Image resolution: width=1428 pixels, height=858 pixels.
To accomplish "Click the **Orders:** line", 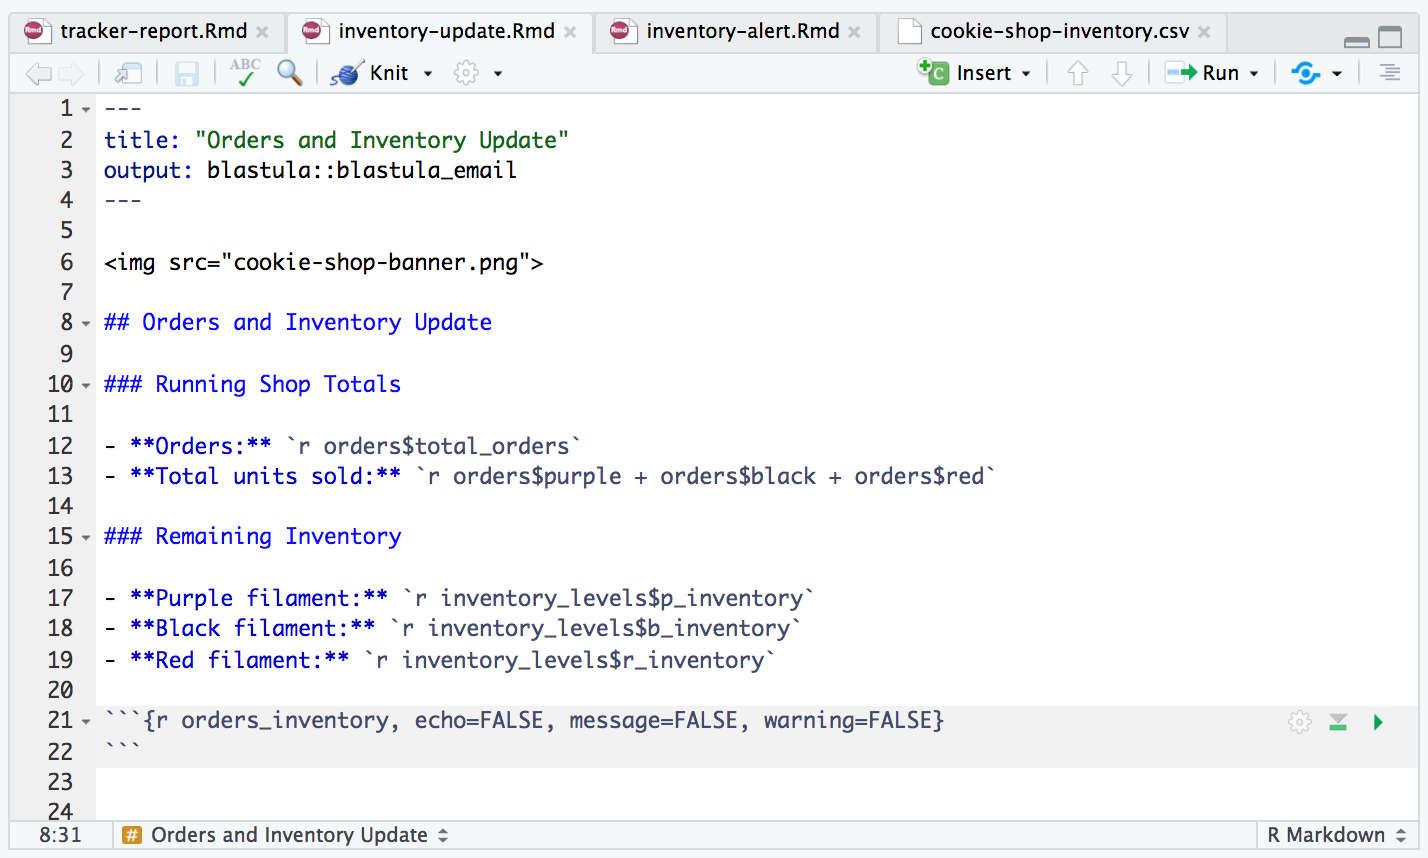I will click(343, 446).
